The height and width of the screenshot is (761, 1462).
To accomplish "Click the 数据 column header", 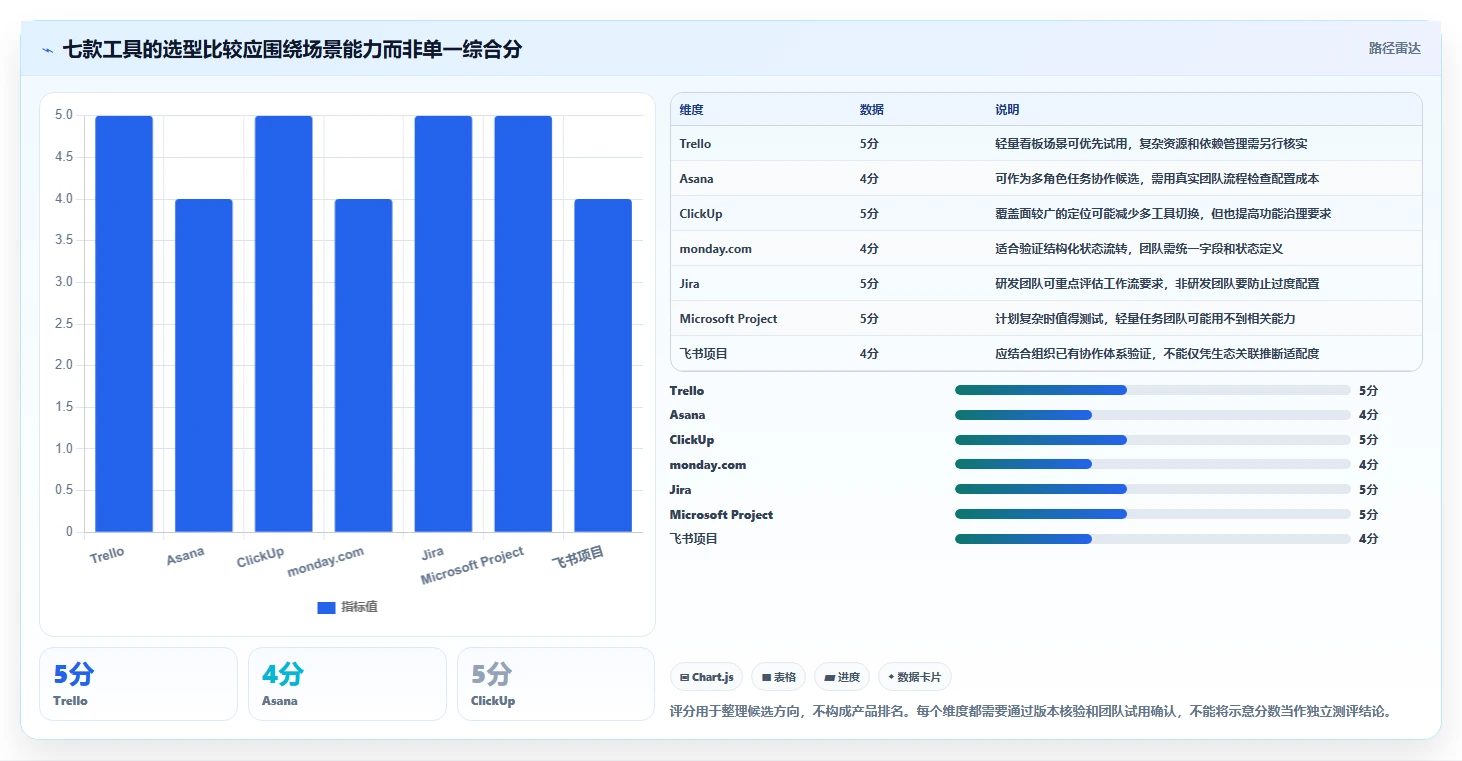I will (871, 110).
